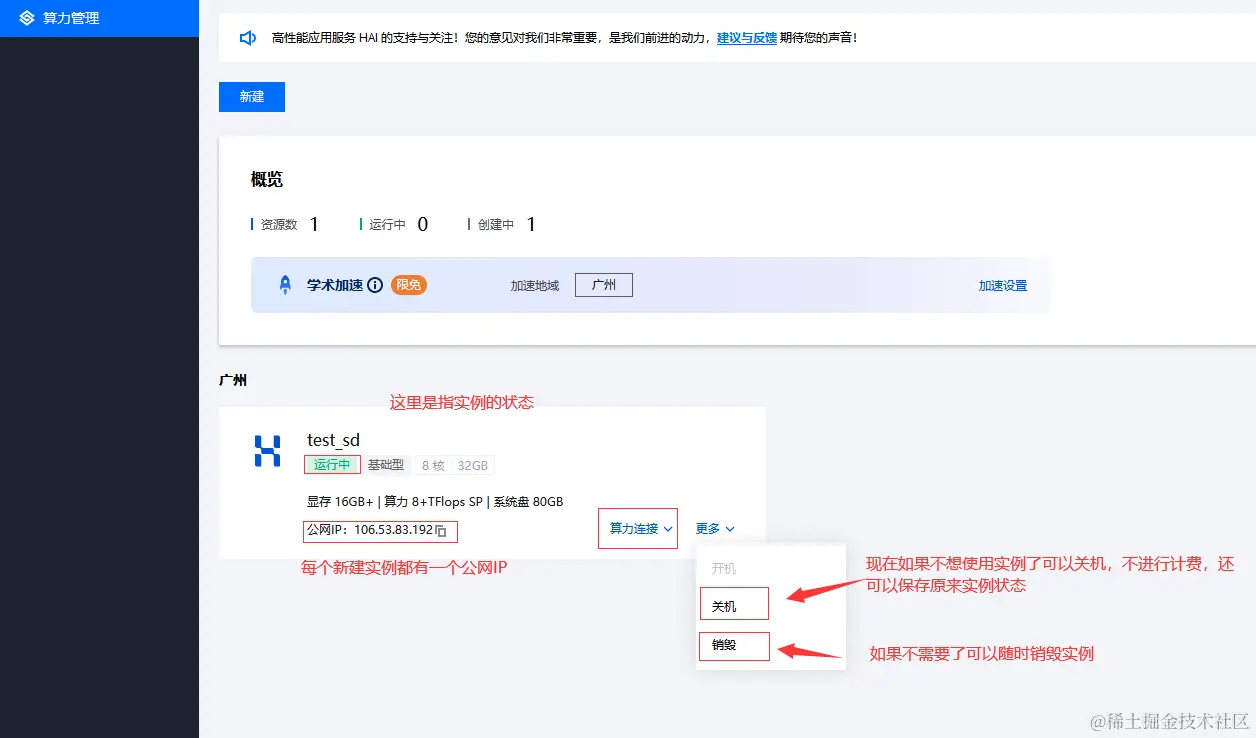Open the 加速地域 selector showing 广州
Viewport: 1256px width, 738px height.
coord(603,284)
